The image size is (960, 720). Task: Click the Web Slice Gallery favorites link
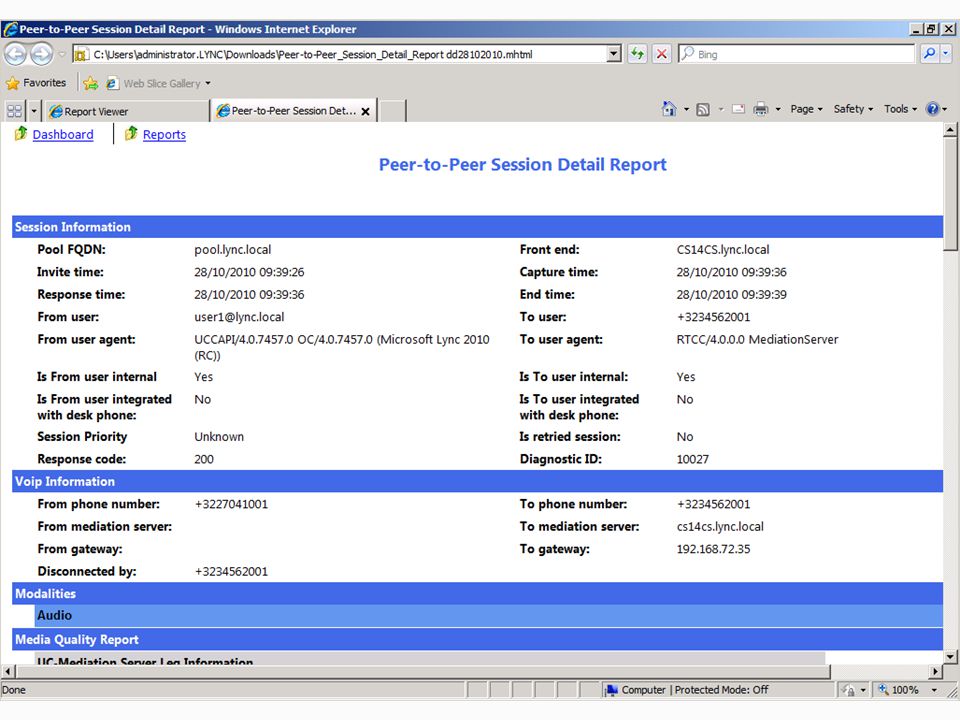[x=162, y=83]
